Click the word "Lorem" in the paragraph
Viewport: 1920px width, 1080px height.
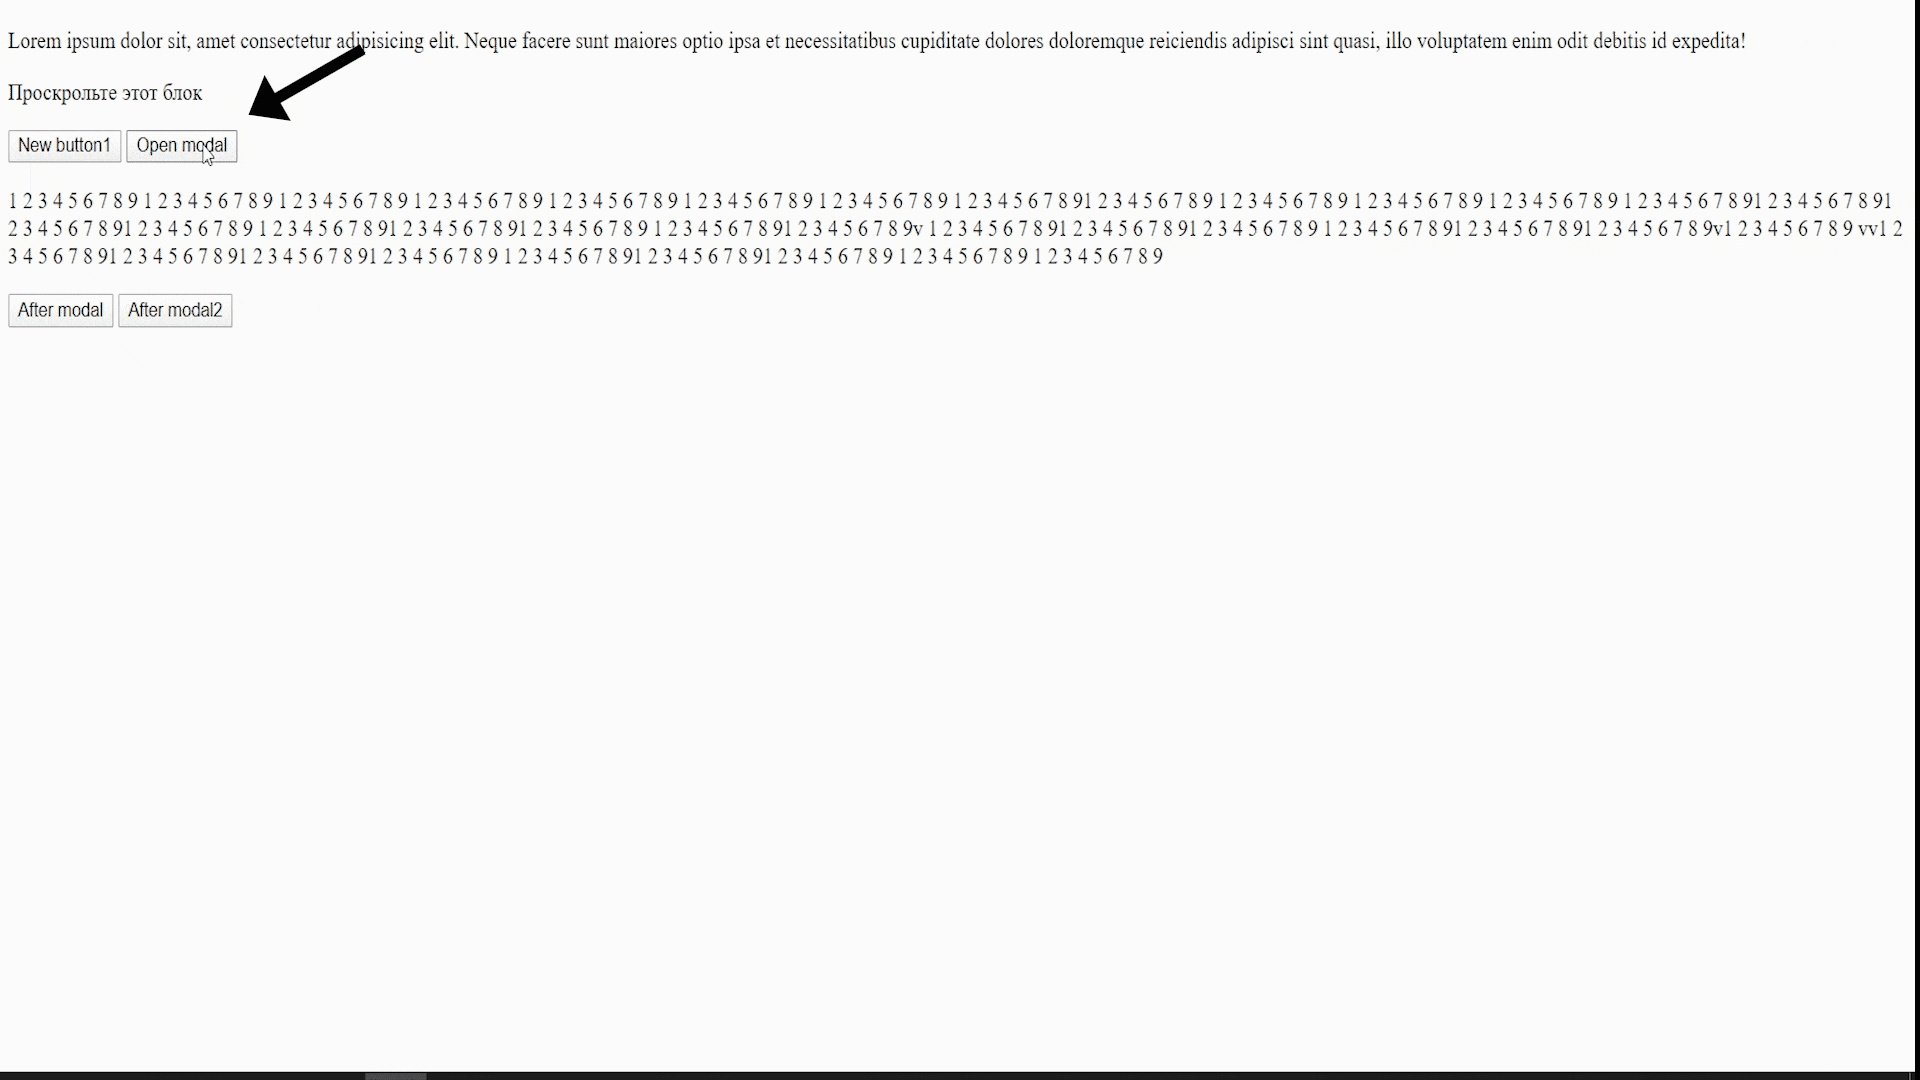(35, 41)
